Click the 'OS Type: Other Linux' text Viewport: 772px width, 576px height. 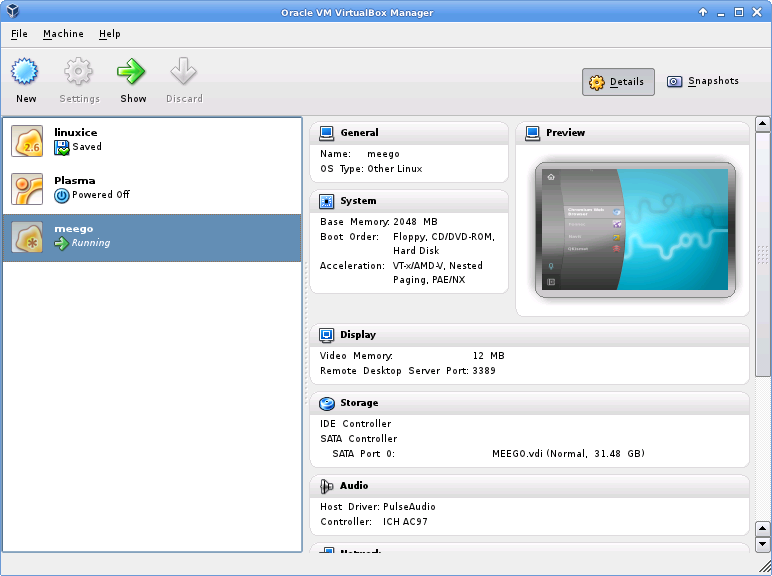point(371,169)
